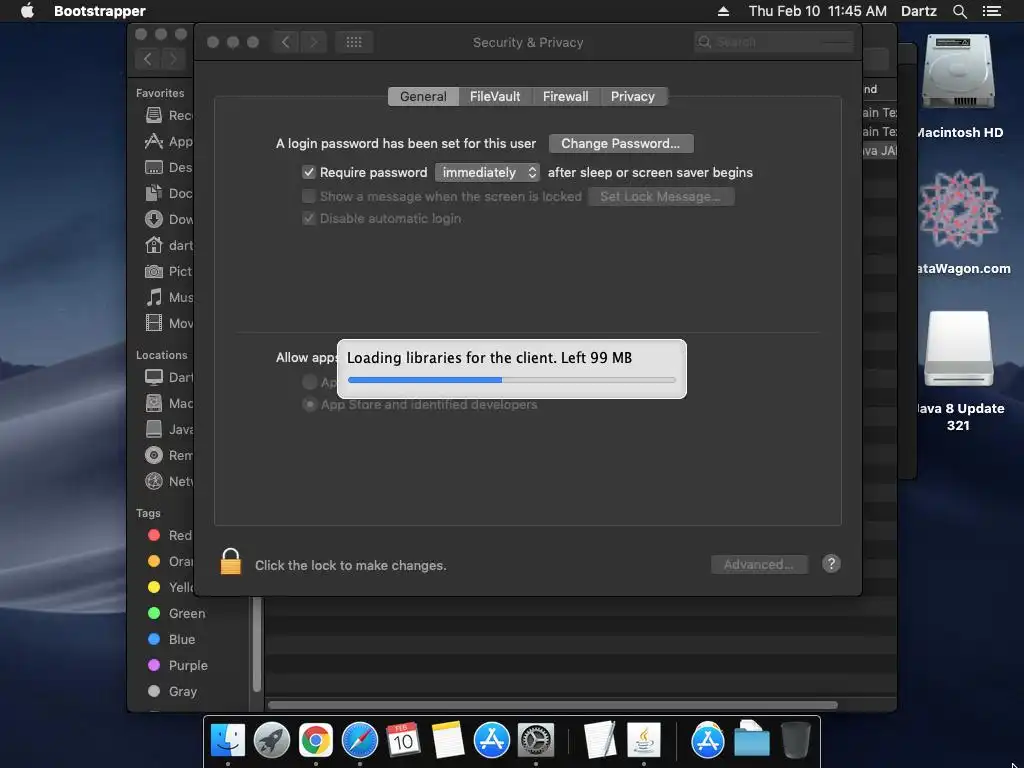The image size is (1024, 768).
Task: Select the Blue tag in Finder
Action: coord(171,639)
